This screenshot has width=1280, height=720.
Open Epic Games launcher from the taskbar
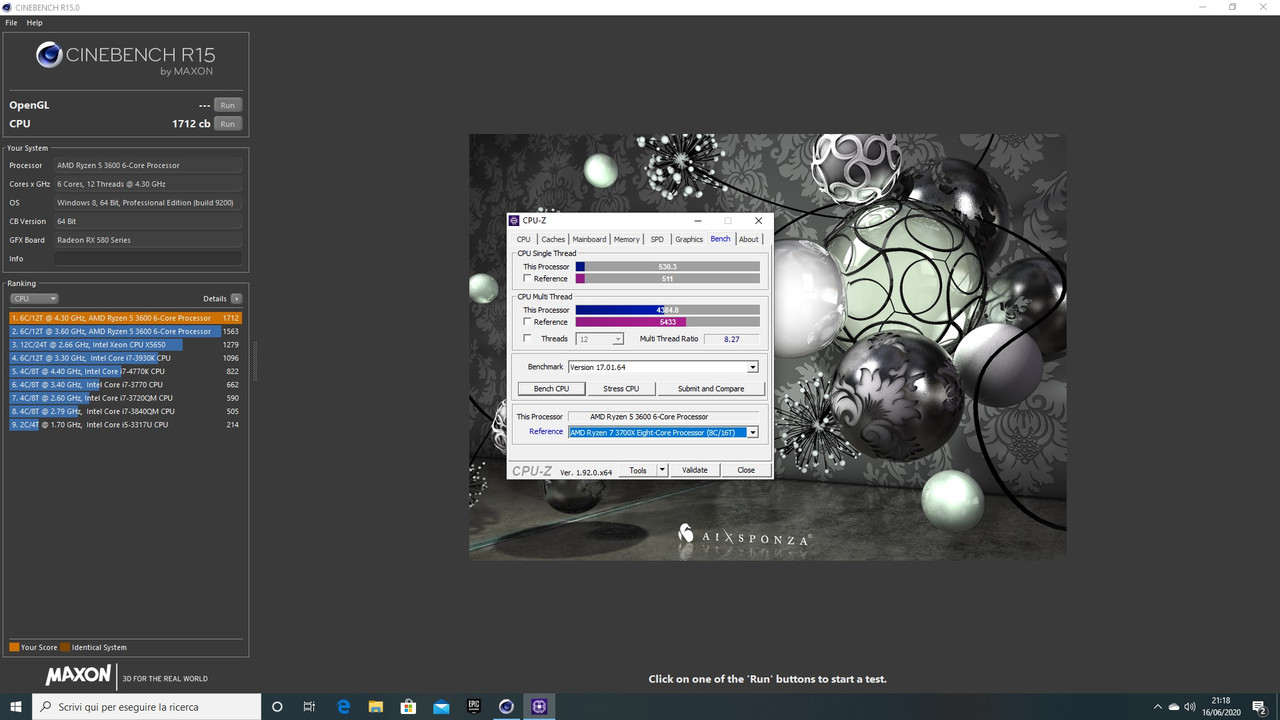coord(474,706)
